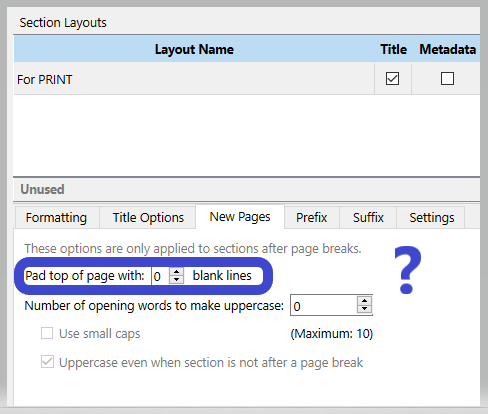Click the Title column header
Screen dimensions: 488x414
[393, 49]
